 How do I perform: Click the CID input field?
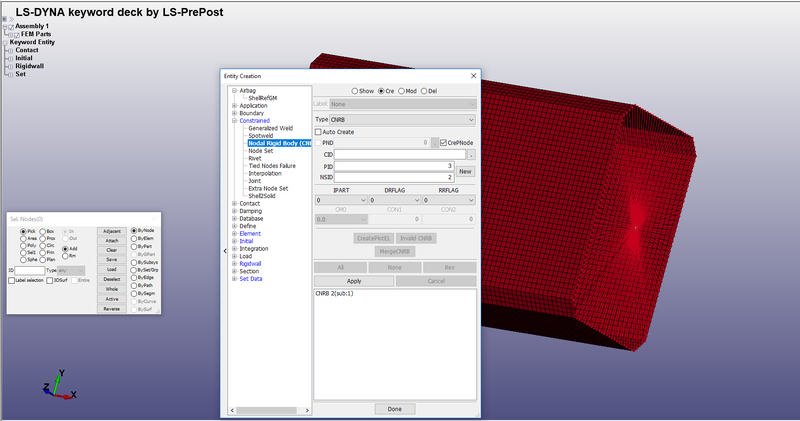pos(400,155)
